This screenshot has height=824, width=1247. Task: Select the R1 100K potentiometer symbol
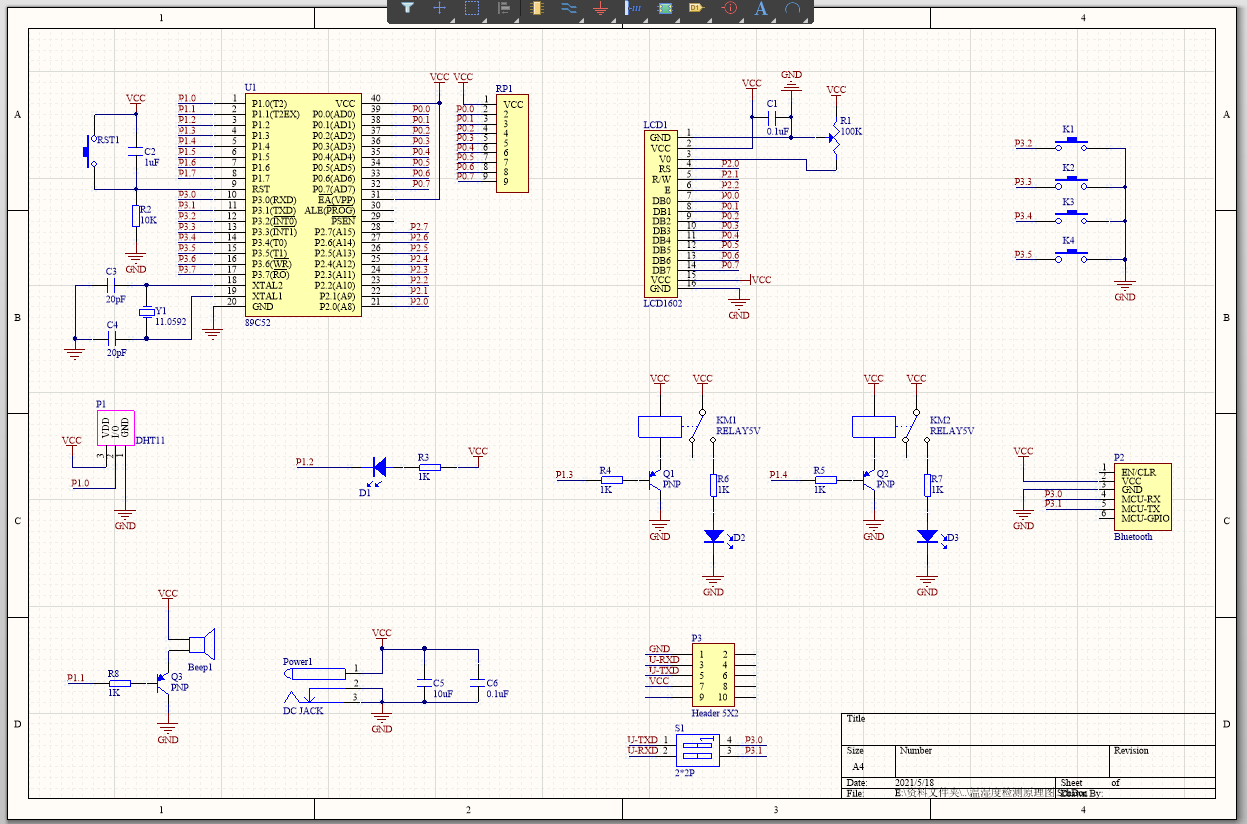click(836, 138)
